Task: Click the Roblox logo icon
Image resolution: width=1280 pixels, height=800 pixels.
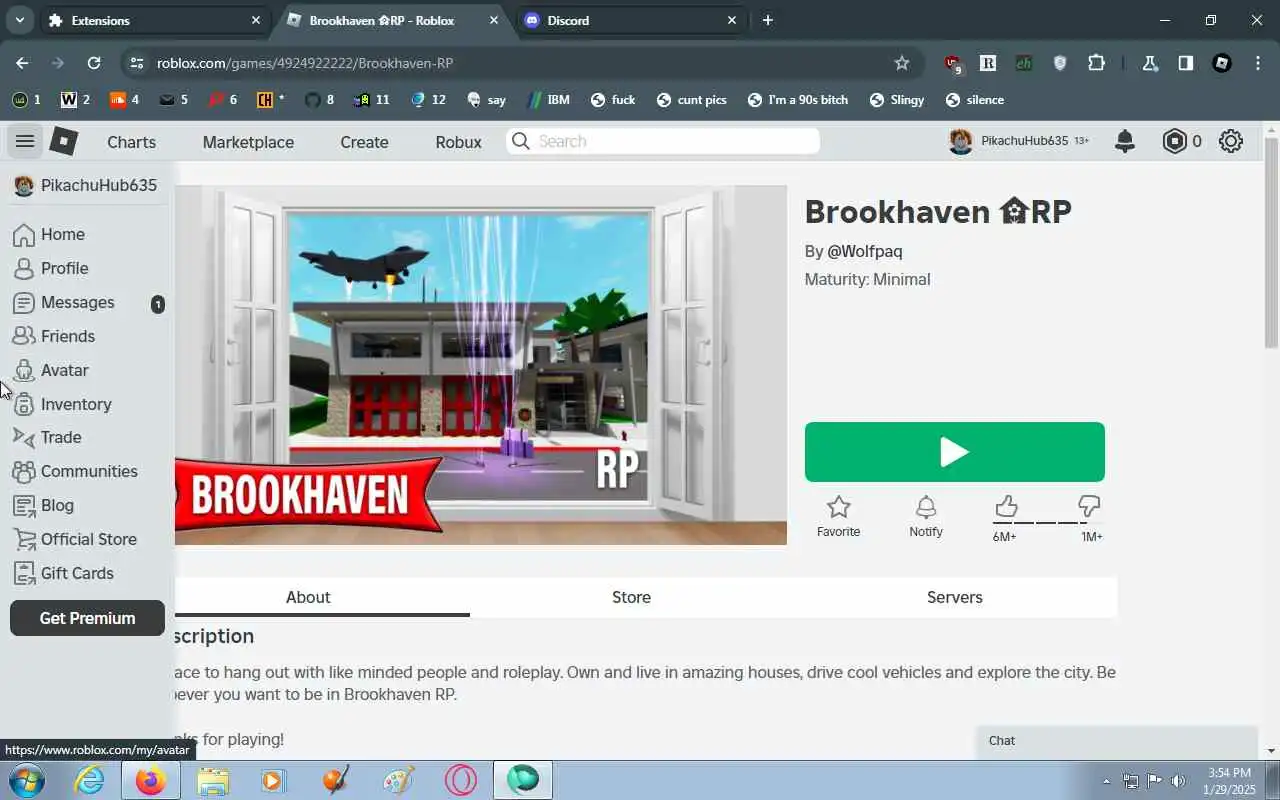Action: point(64,141)
